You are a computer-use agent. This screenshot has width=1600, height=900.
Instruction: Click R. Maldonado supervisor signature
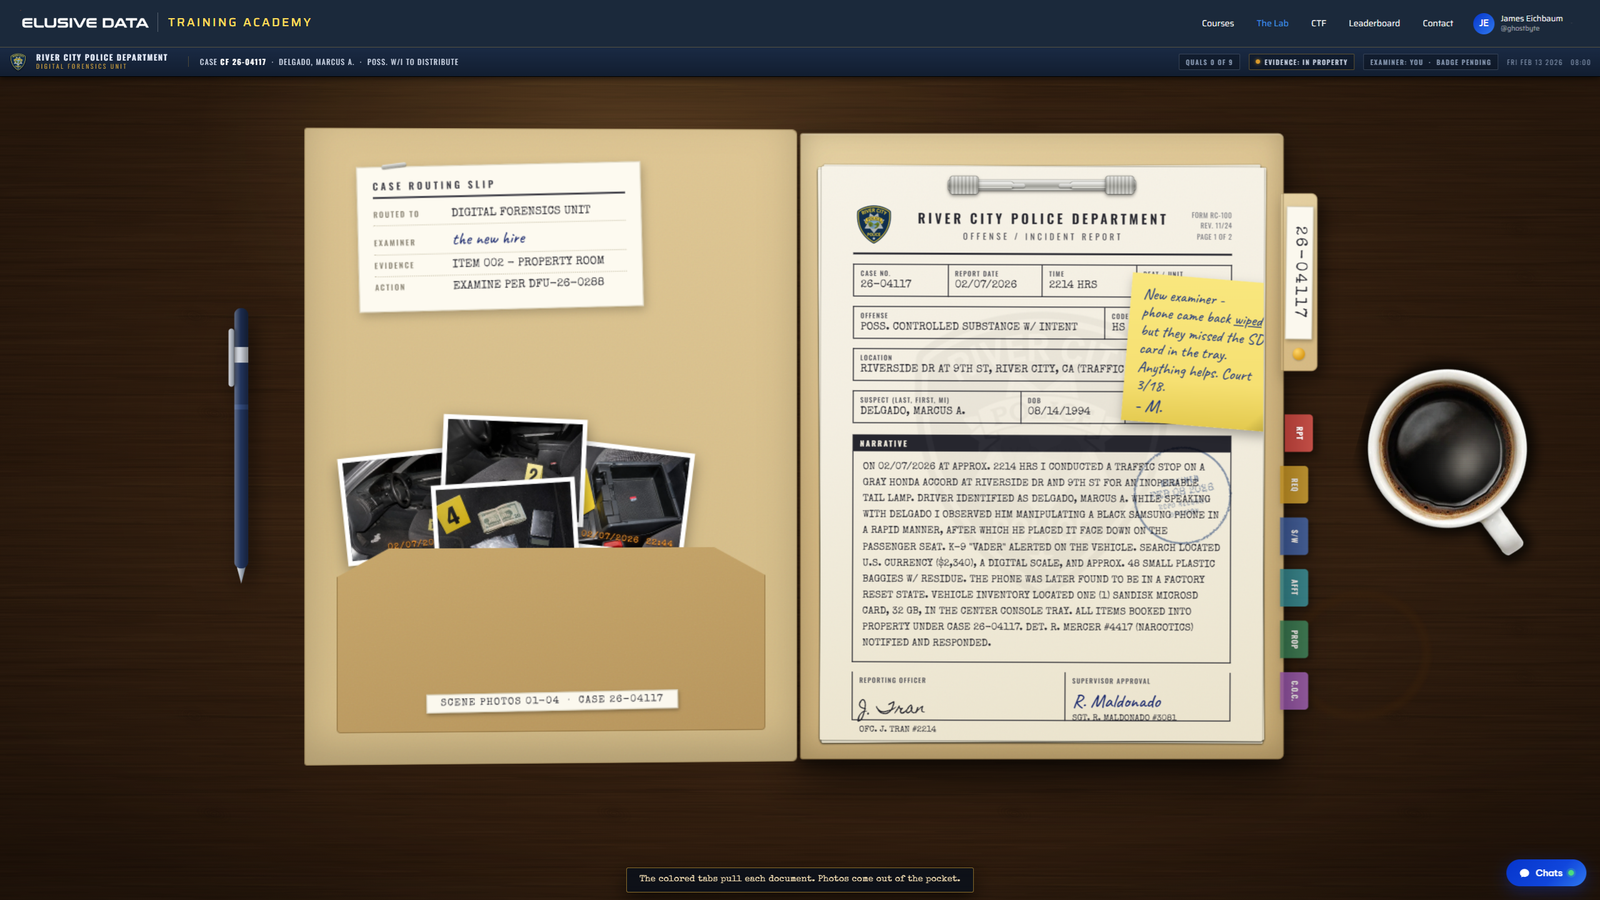[x=1117, y=702]
